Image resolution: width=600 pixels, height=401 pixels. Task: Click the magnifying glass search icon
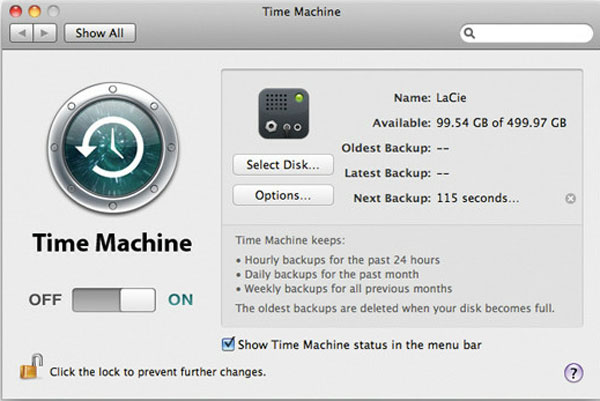point(469,33)
